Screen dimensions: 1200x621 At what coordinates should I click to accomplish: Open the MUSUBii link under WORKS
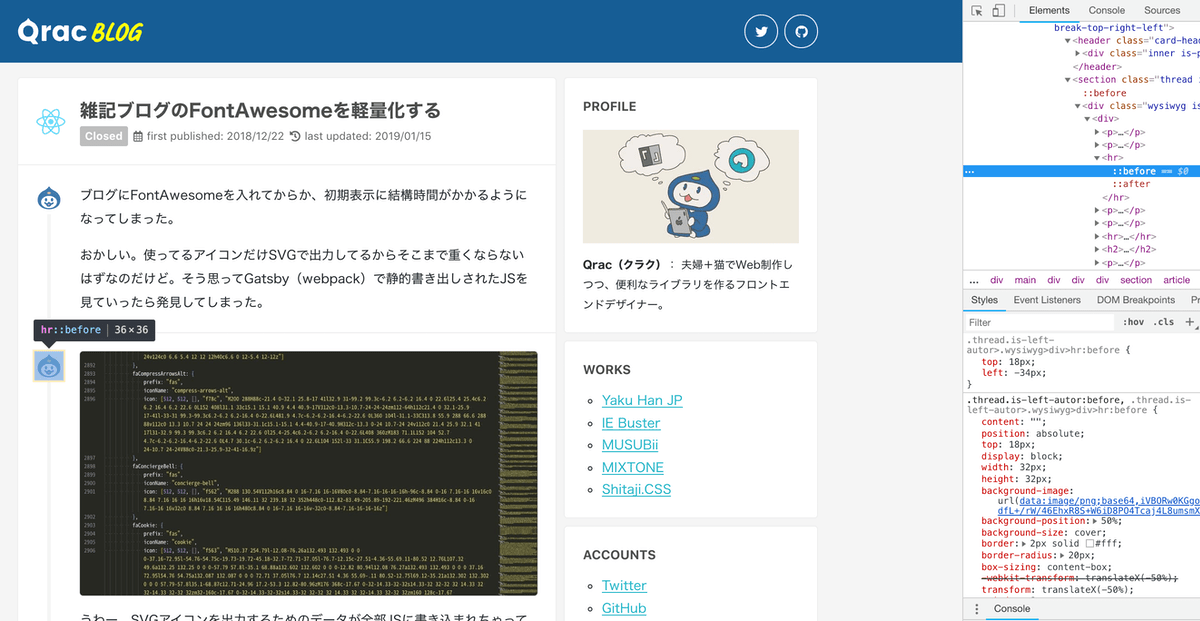pos(630,445)
